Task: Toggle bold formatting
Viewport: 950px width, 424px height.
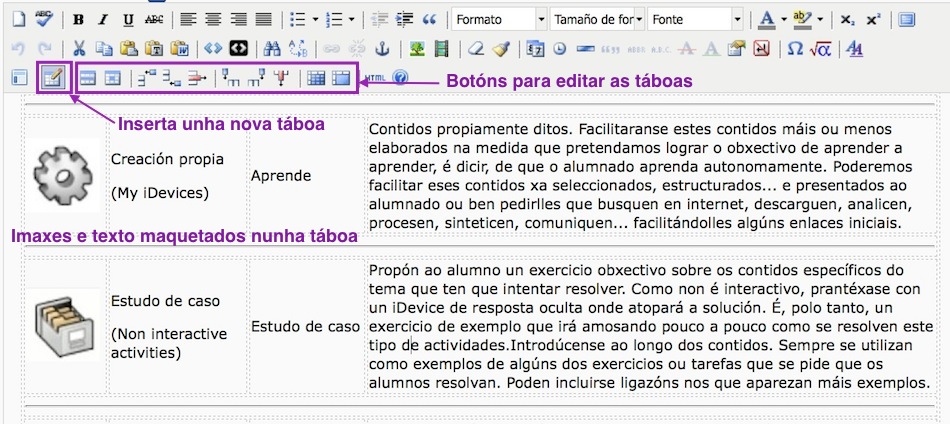Action: (78, 20)
